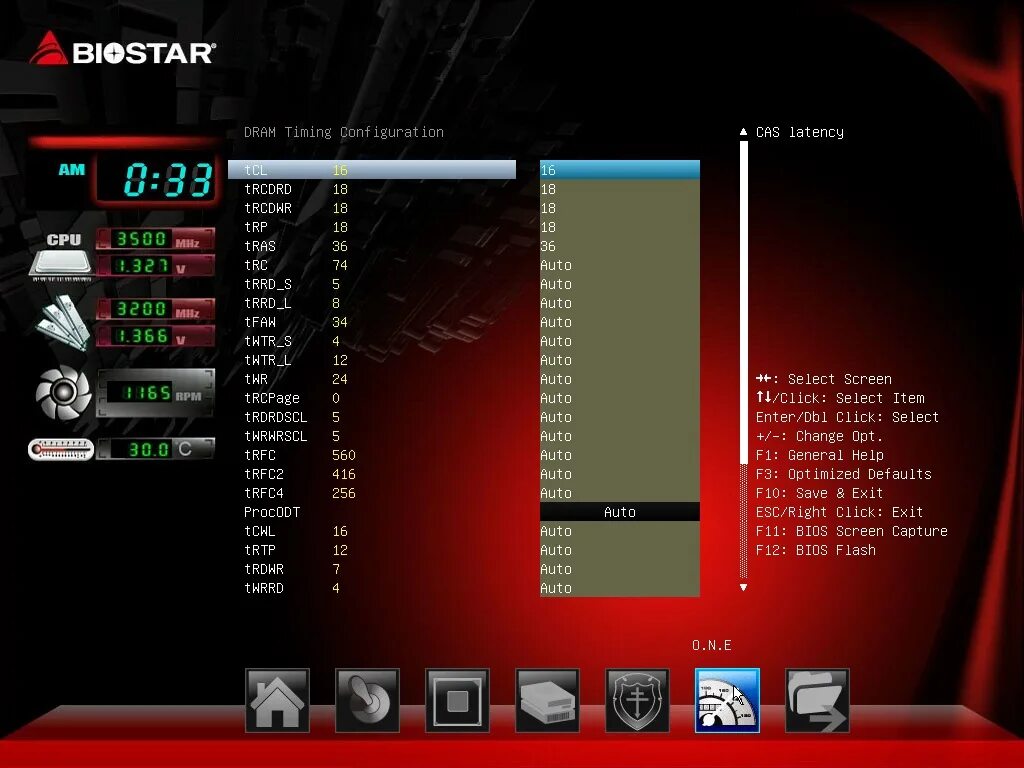Click the tRCDRD row label
The width and height of the screenshot is (1024, 768).
268,189
